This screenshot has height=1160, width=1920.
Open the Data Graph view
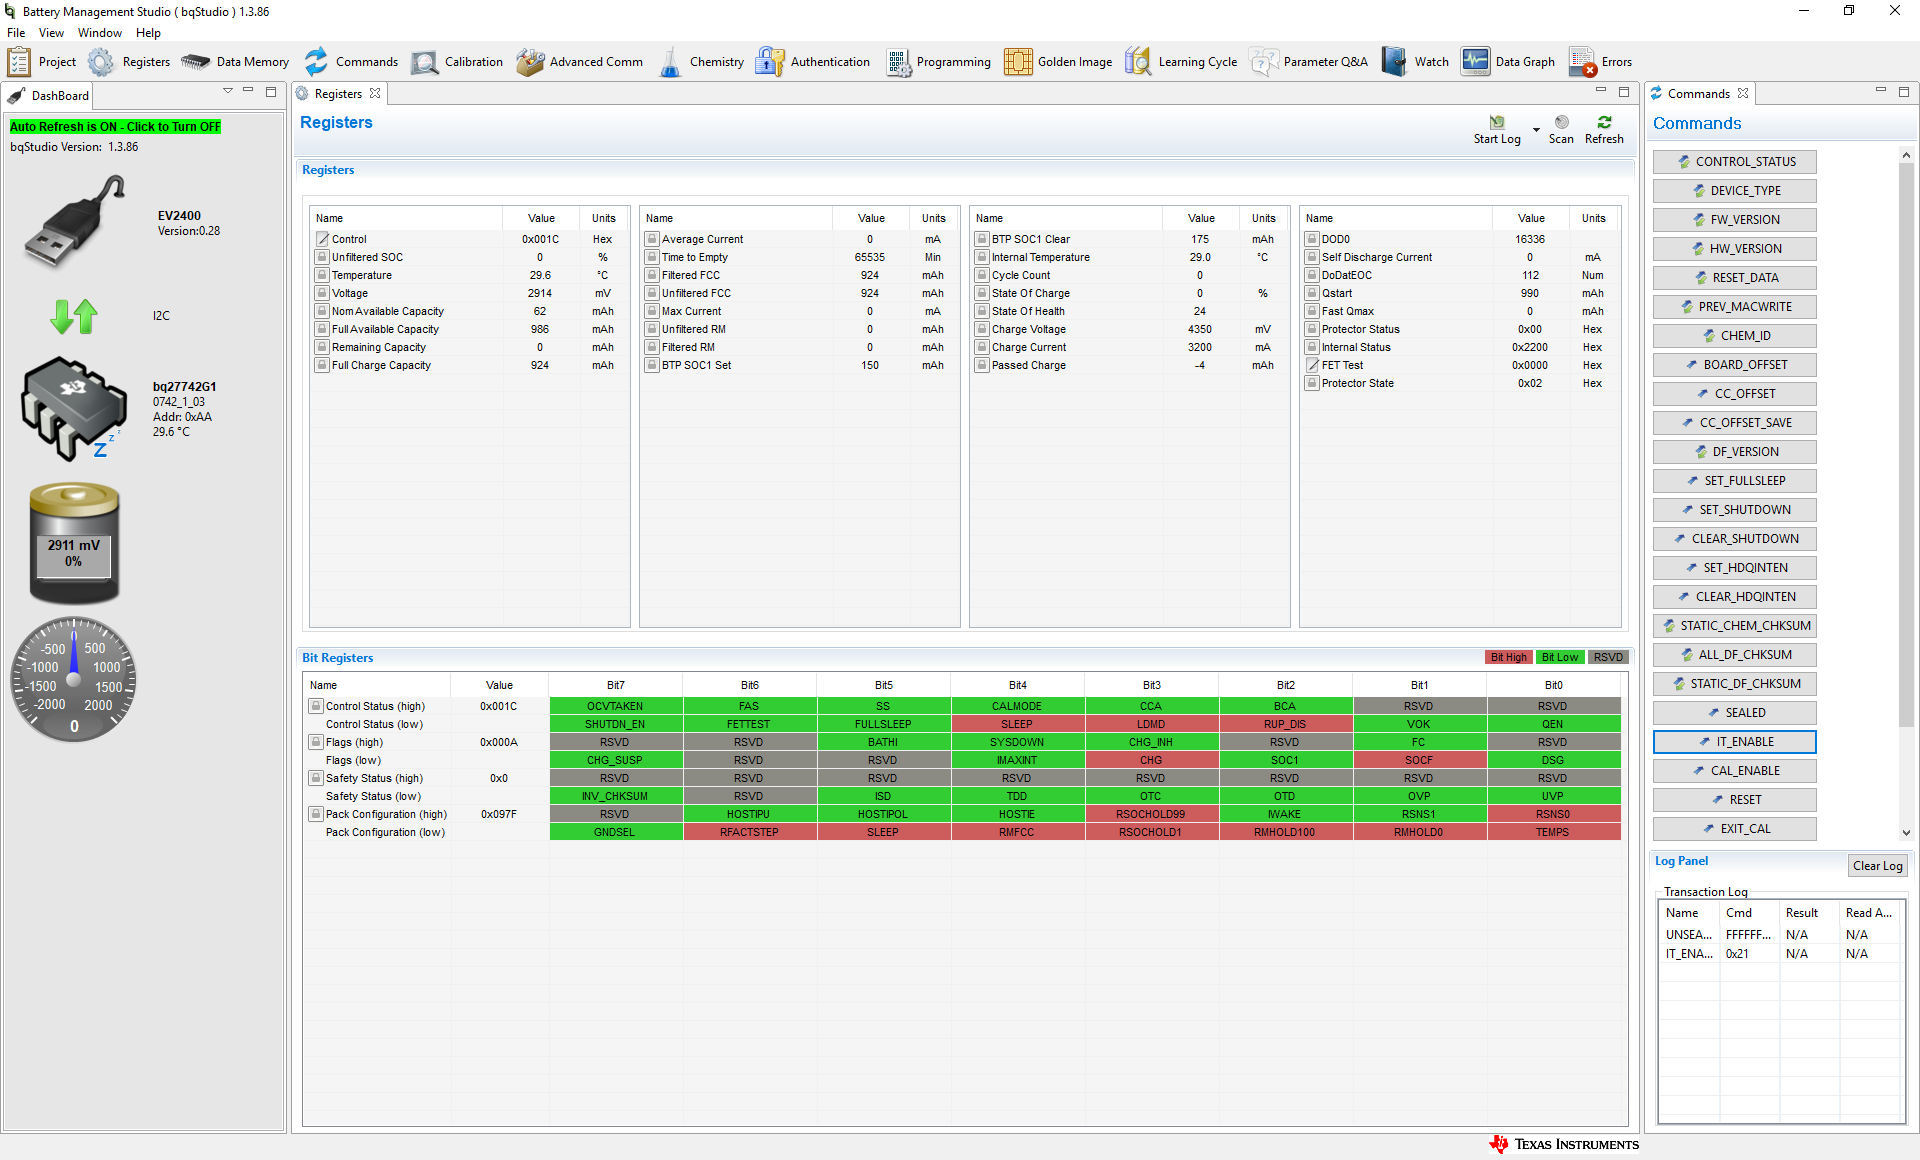1508,62
